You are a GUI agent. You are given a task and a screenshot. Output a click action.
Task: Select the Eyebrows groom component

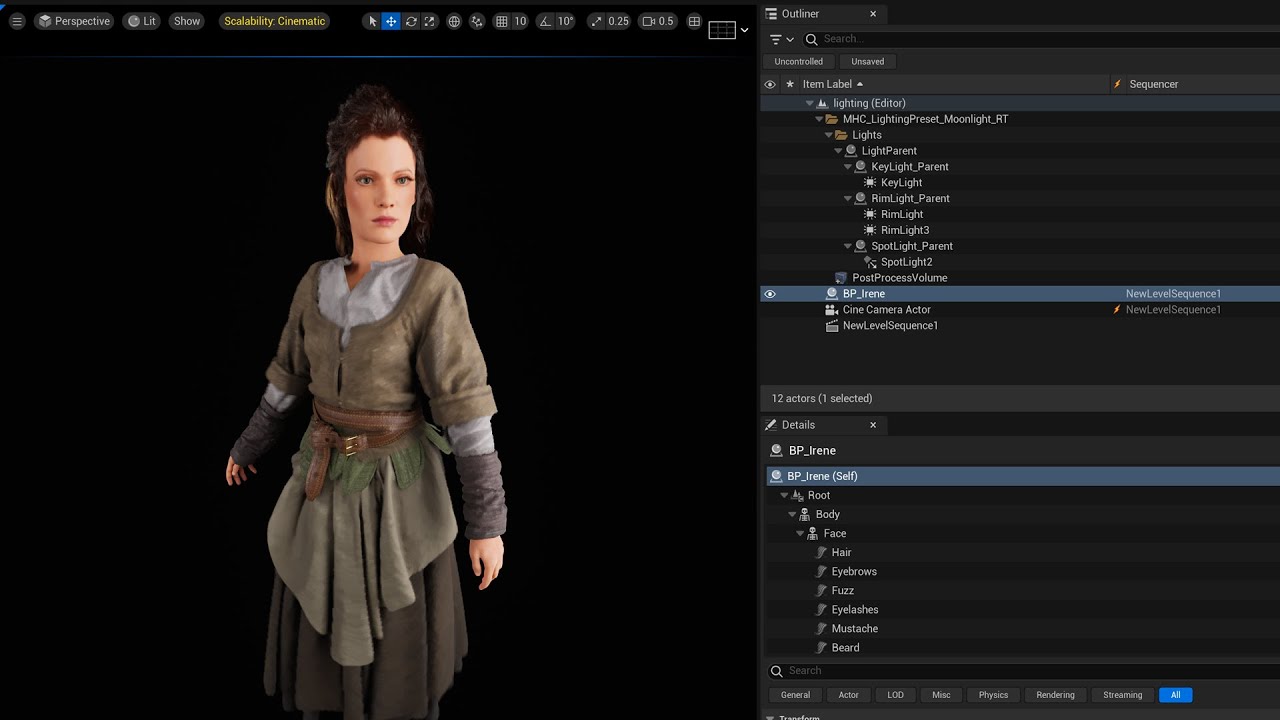[854, 571]
